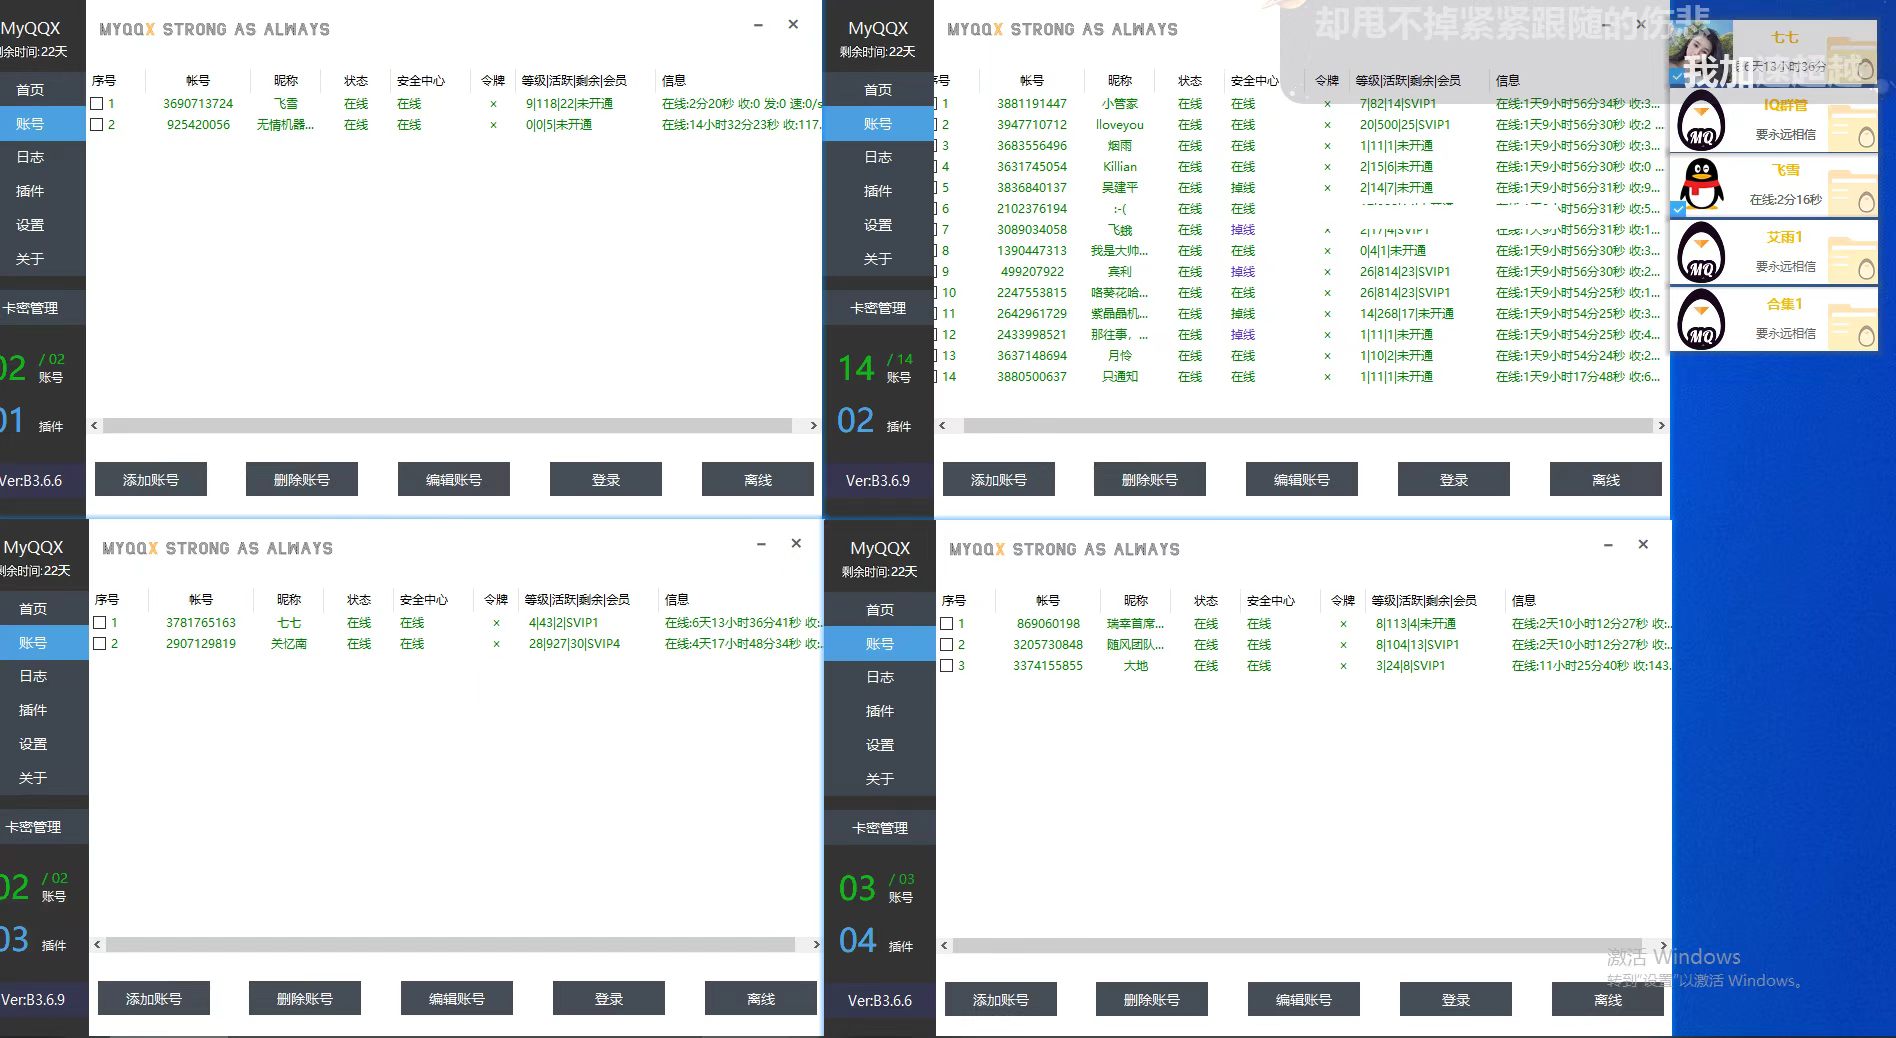Select account 3881191447 row nicknamed 小管家

[1299, 104]
